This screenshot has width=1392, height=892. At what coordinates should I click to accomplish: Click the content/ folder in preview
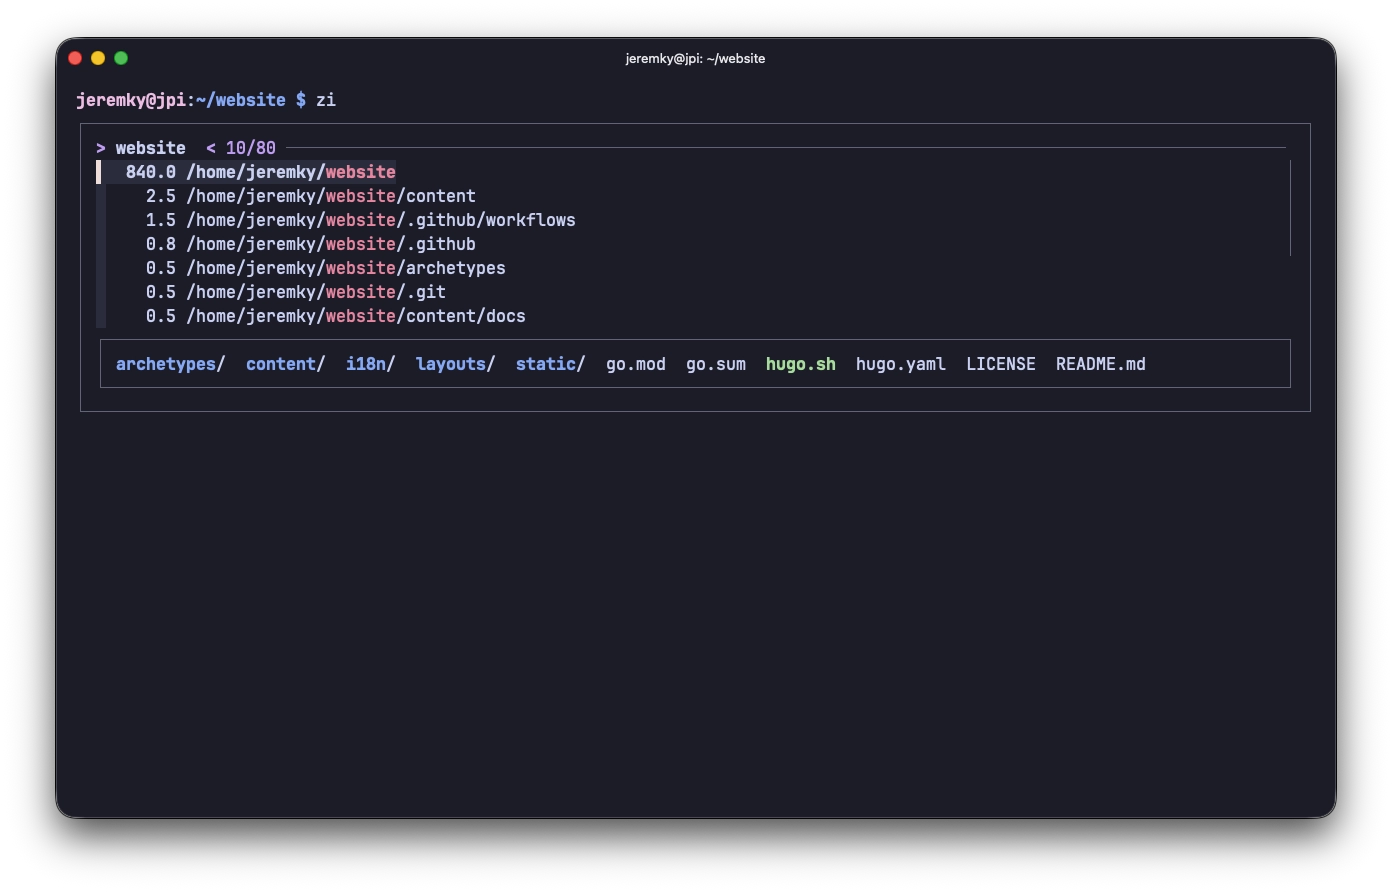(x=285, y=364)
